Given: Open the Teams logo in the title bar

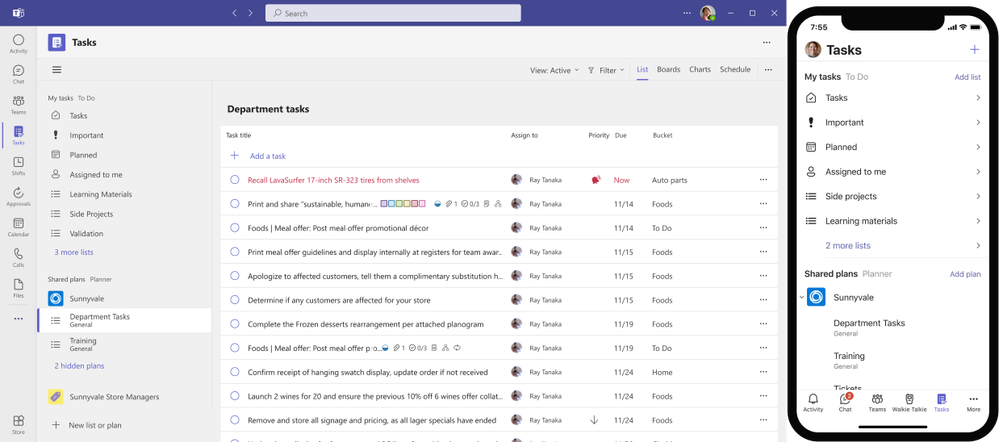Looking at the screenshot, I should point(18,13).
